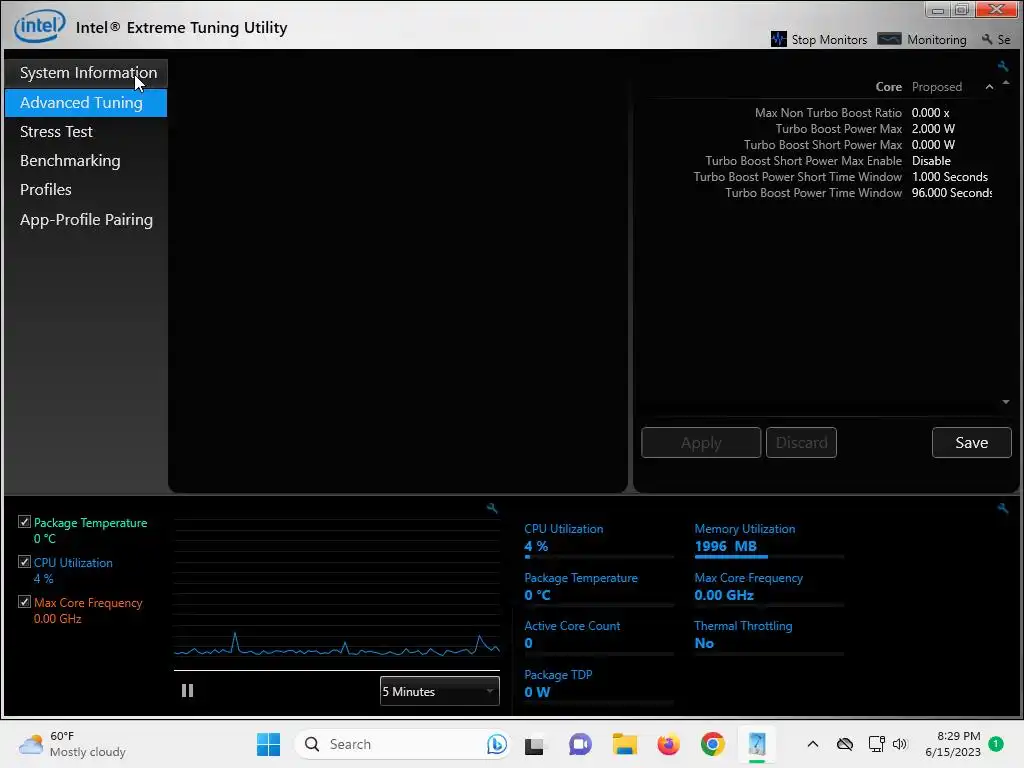Pause the monitoring graph
This screenshot has width=1024, height=768.
coord(187,690)
